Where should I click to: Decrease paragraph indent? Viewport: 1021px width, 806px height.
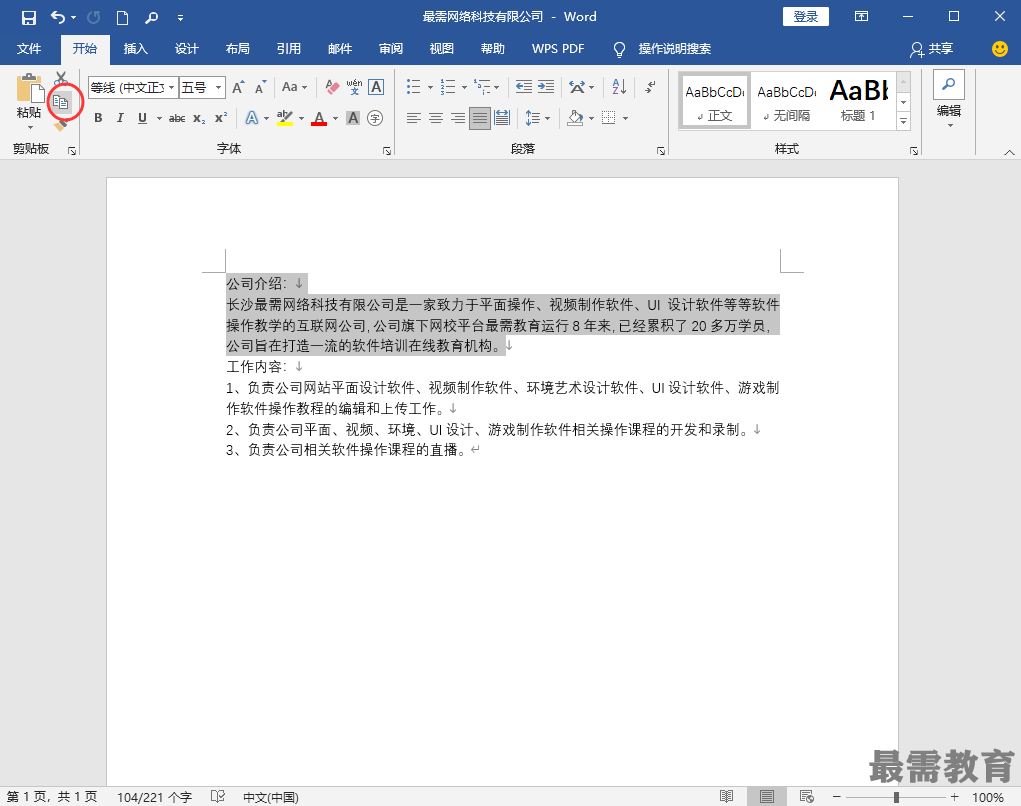pyautogui.click(x=524, y=87)
